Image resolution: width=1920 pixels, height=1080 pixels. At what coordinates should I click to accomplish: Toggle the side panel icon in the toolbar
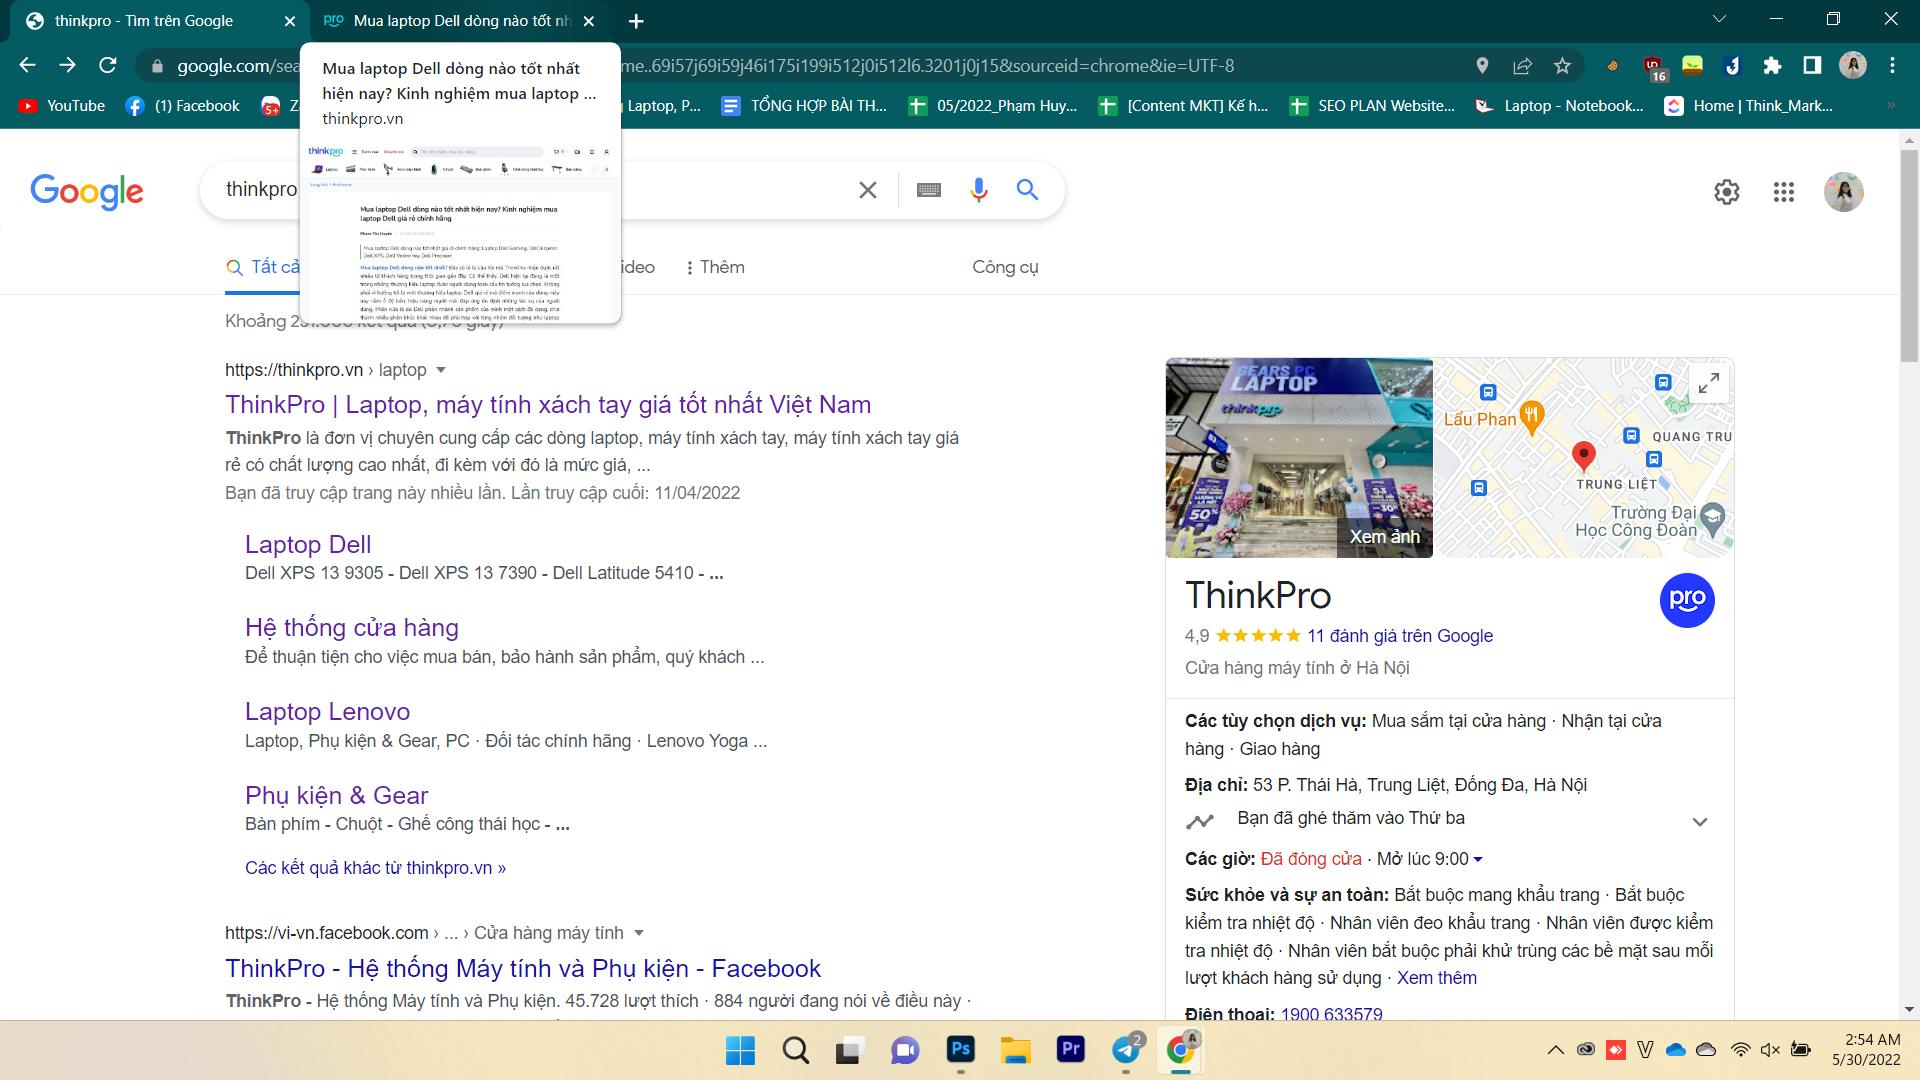(1812, 66)
